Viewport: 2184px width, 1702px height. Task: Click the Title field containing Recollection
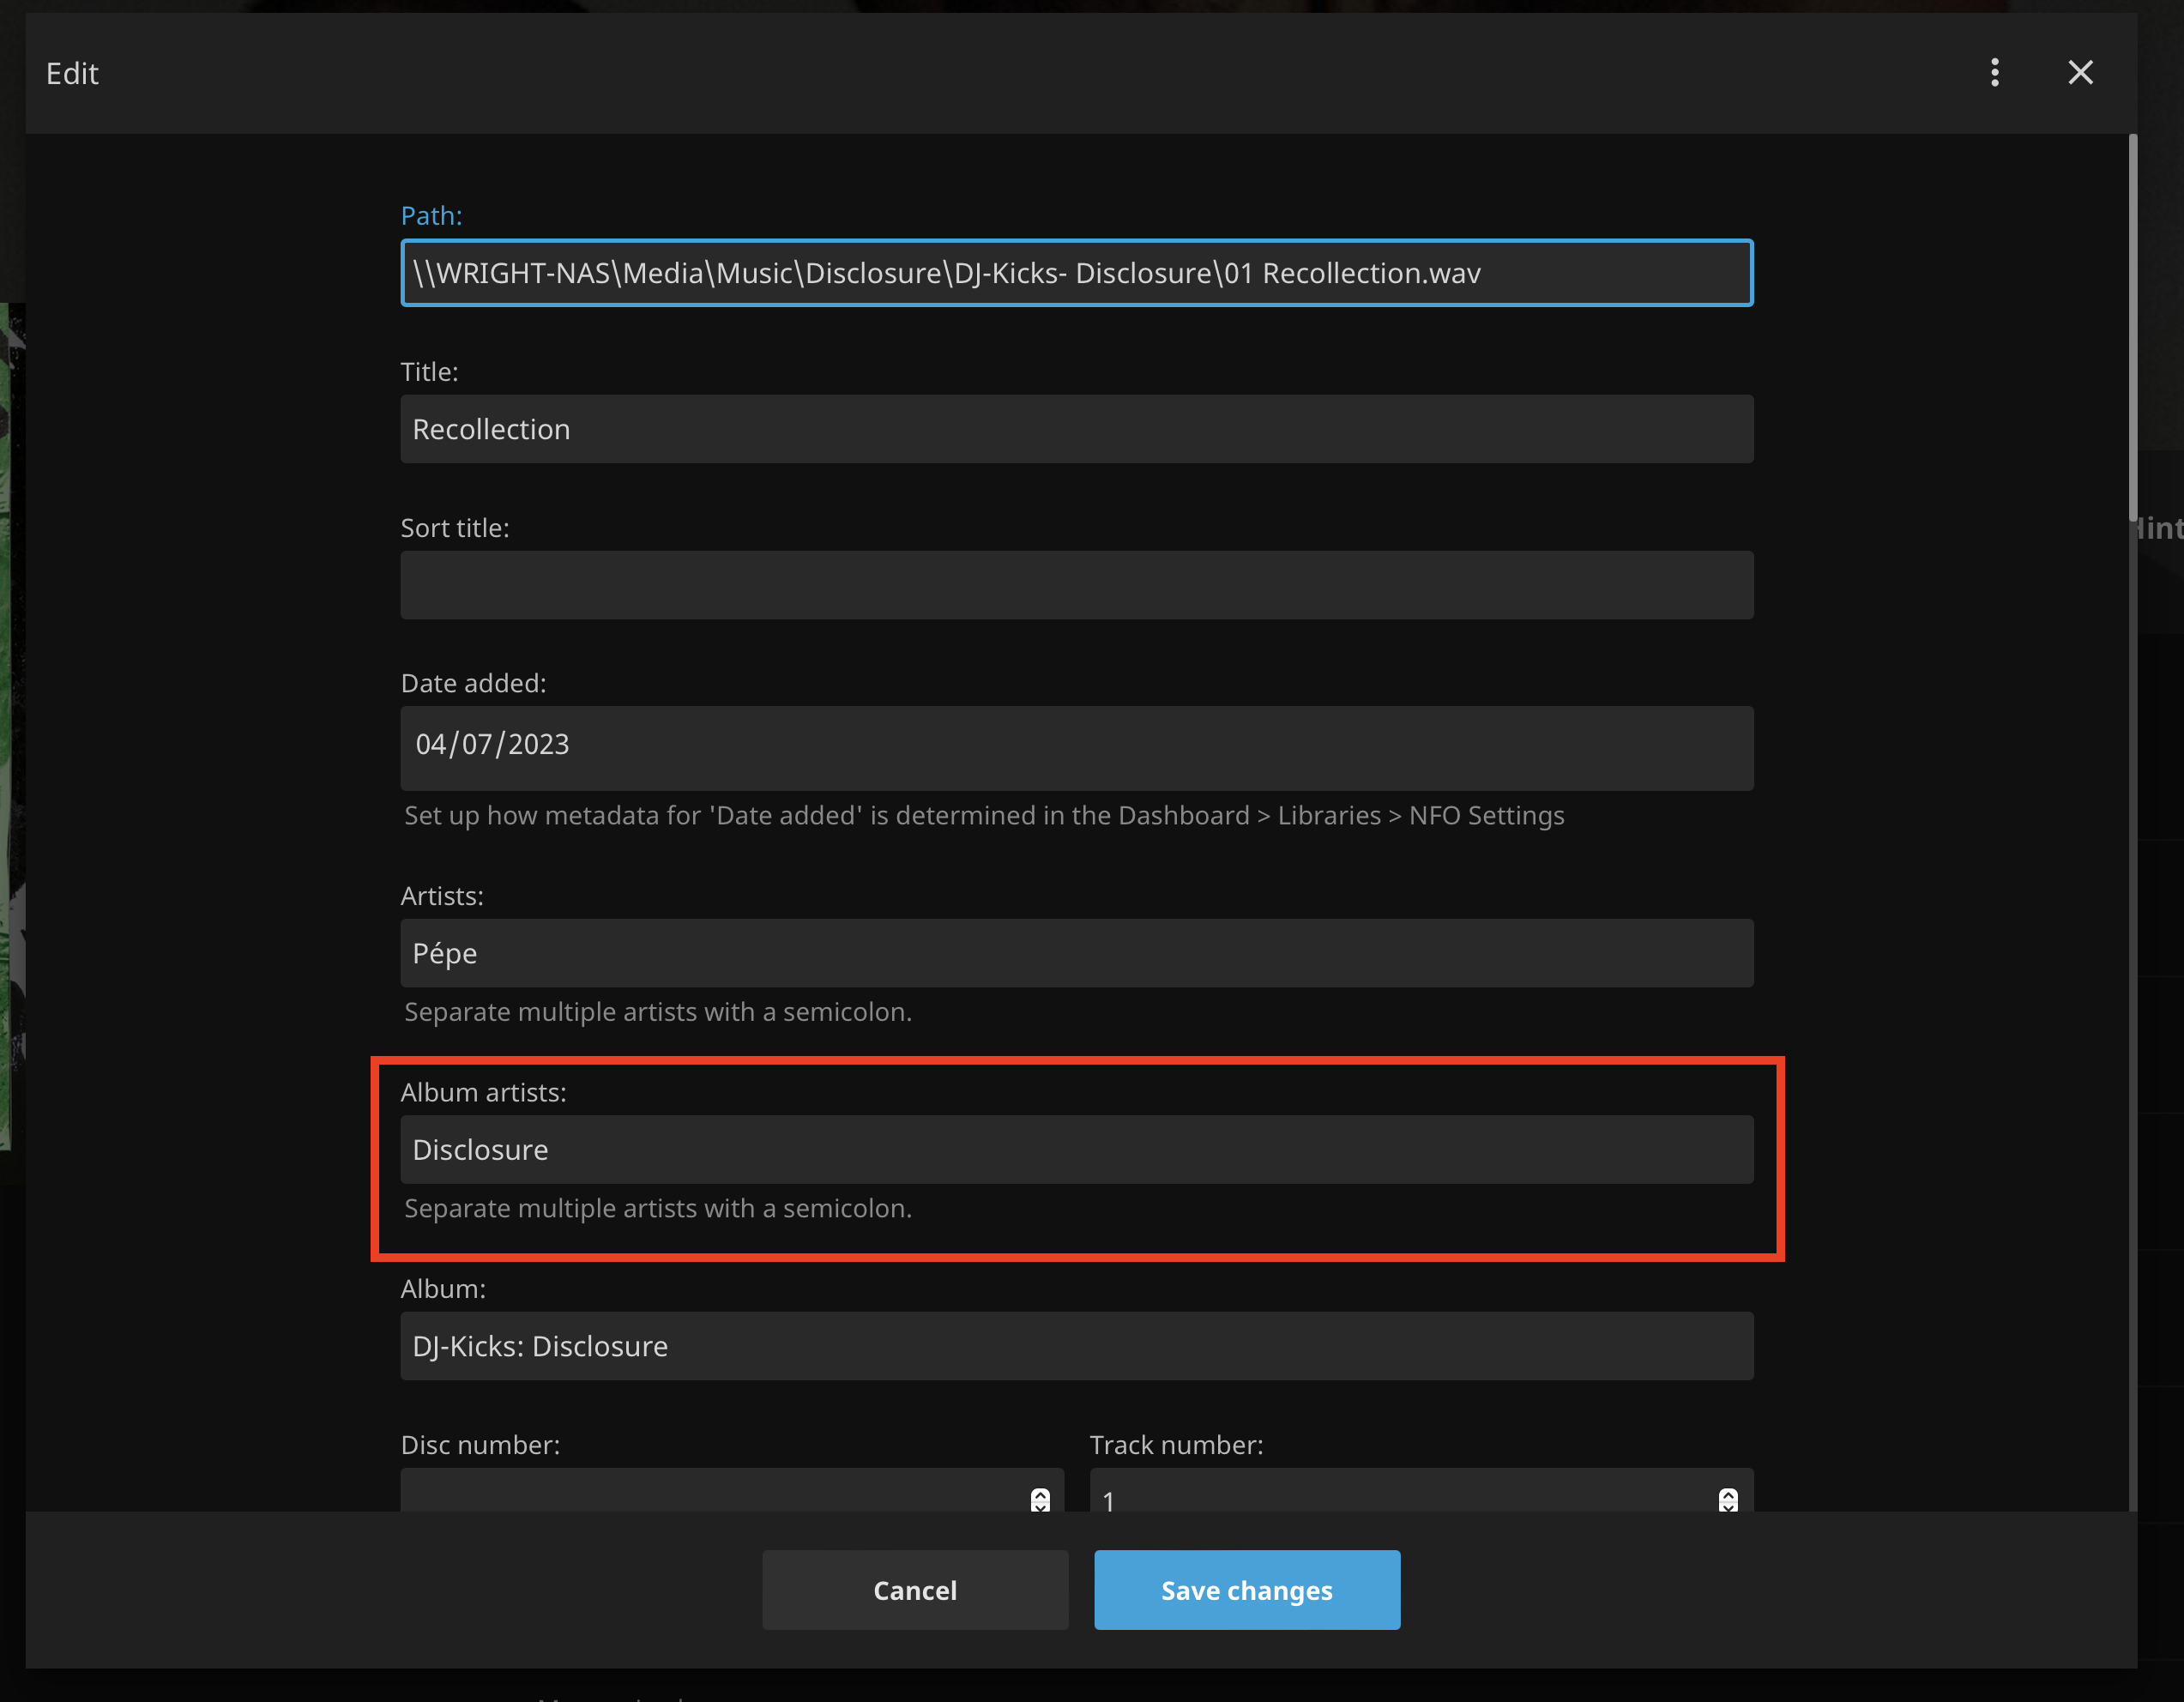click(1076, 429)
